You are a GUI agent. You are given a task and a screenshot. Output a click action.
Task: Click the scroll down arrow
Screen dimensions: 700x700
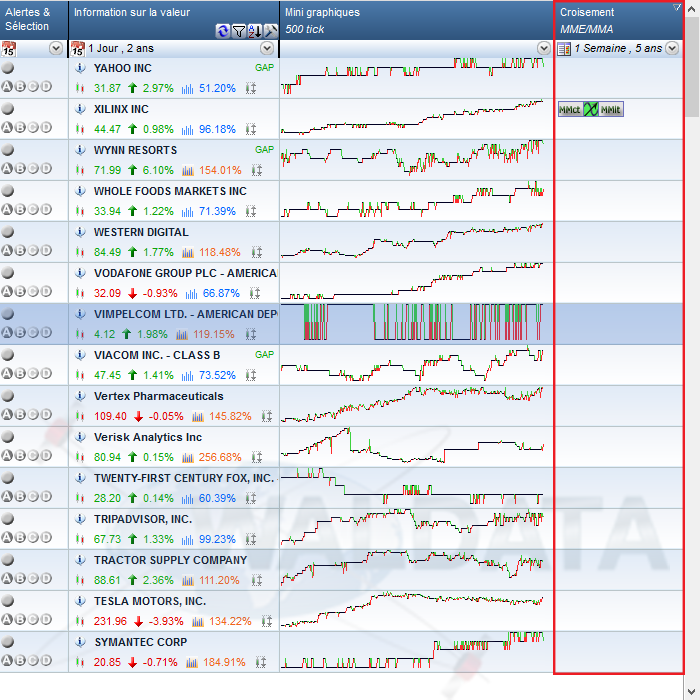693,691
